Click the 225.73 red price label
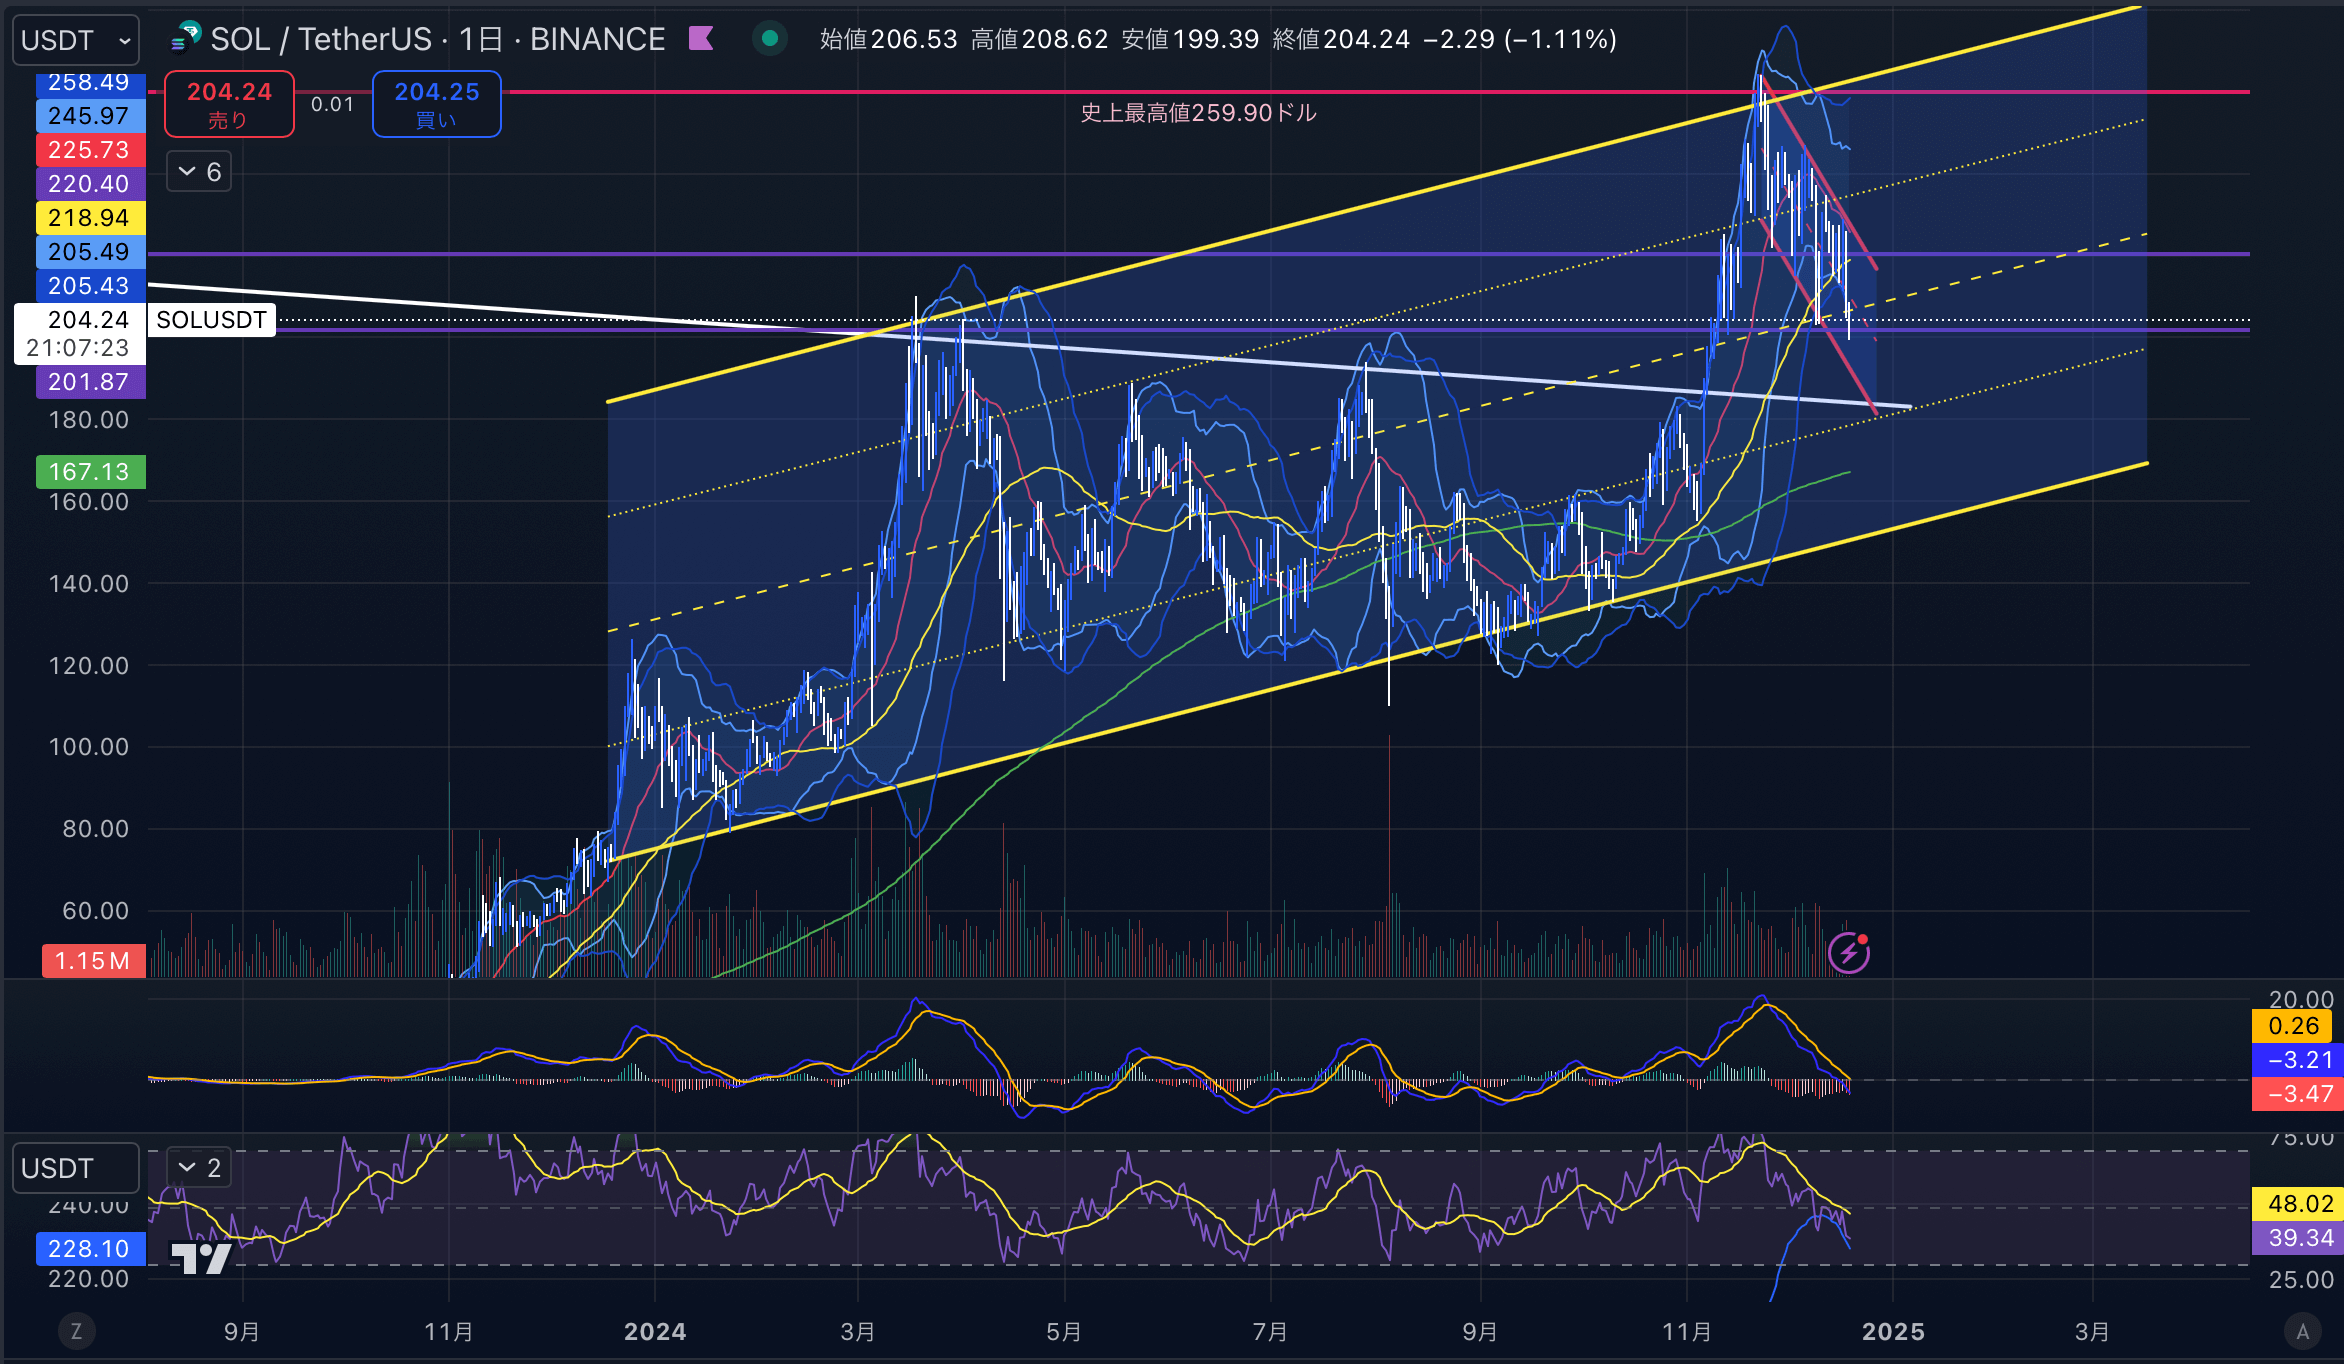This screenshot has width=2344, height=1364. [x=90, y=150]
